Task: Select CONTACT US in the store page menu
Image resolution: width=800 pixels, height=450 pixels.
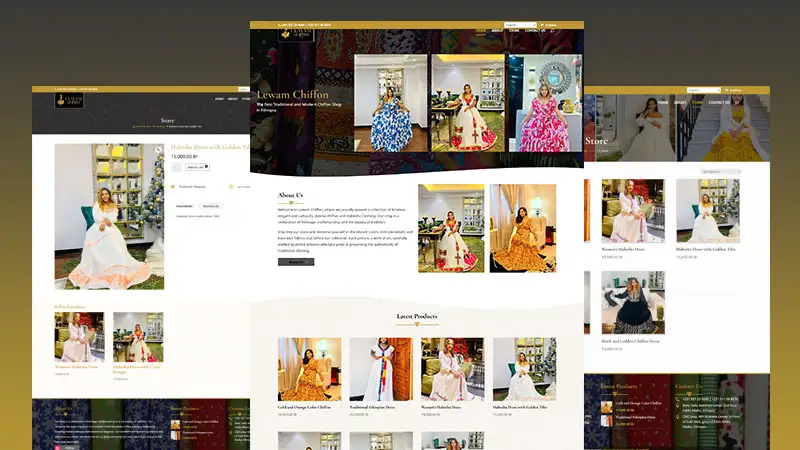Action: [x=719, y=103]
